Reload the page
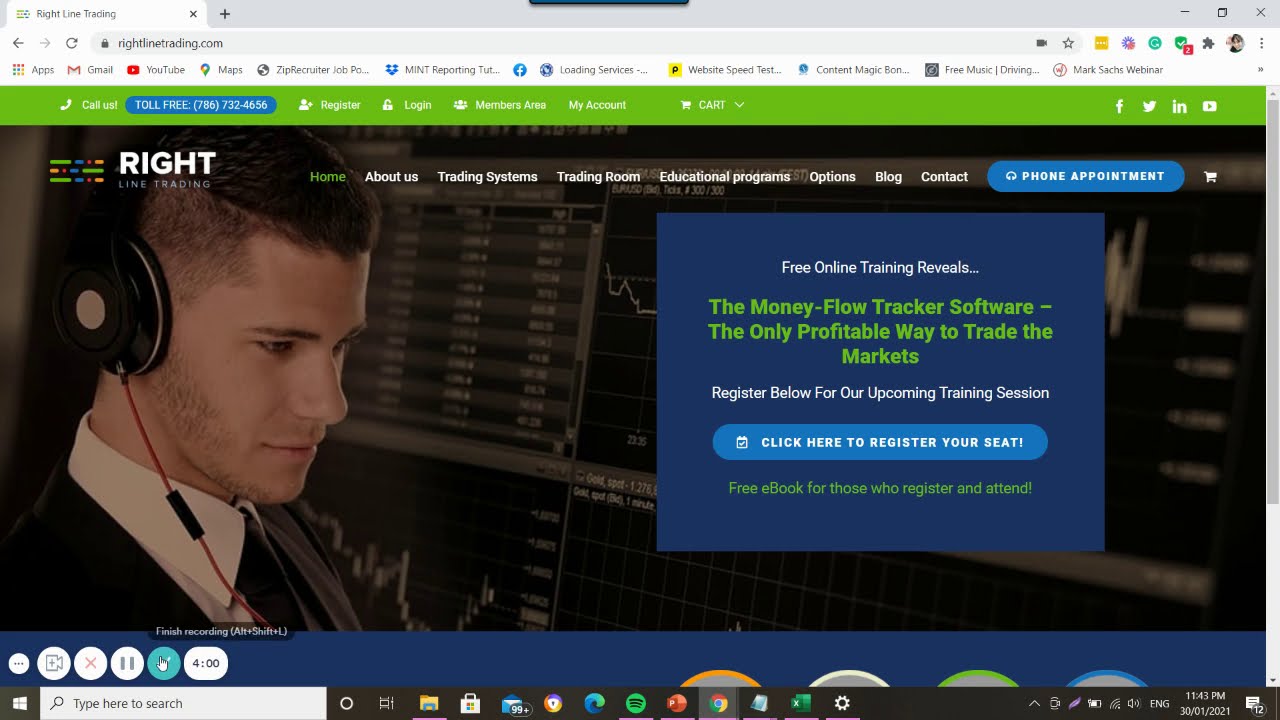This screenshot has height=720, width=1280. click(71, 43)
